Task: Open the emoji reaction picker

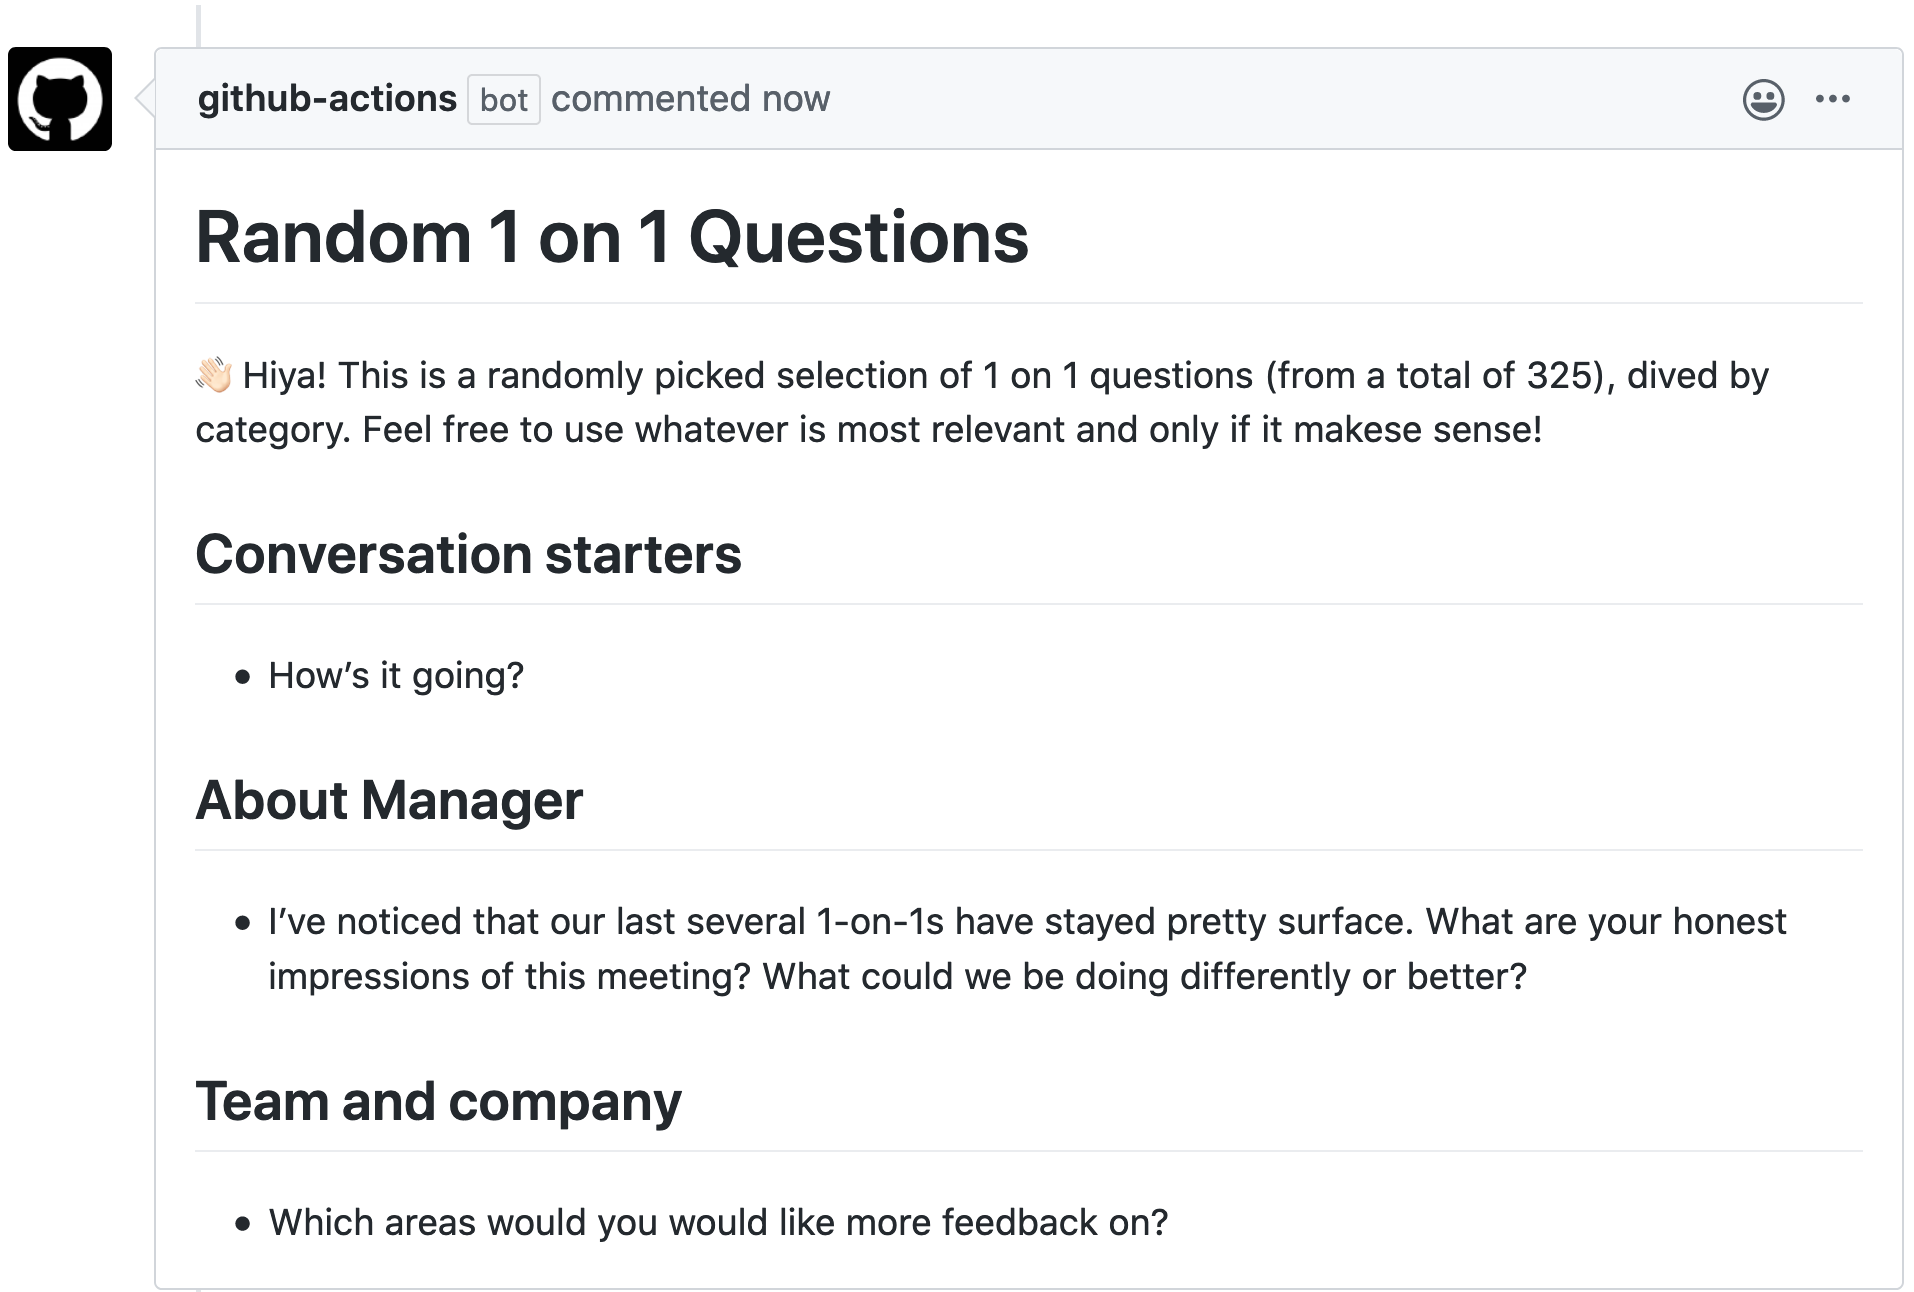Action: tap(1763, 100)
